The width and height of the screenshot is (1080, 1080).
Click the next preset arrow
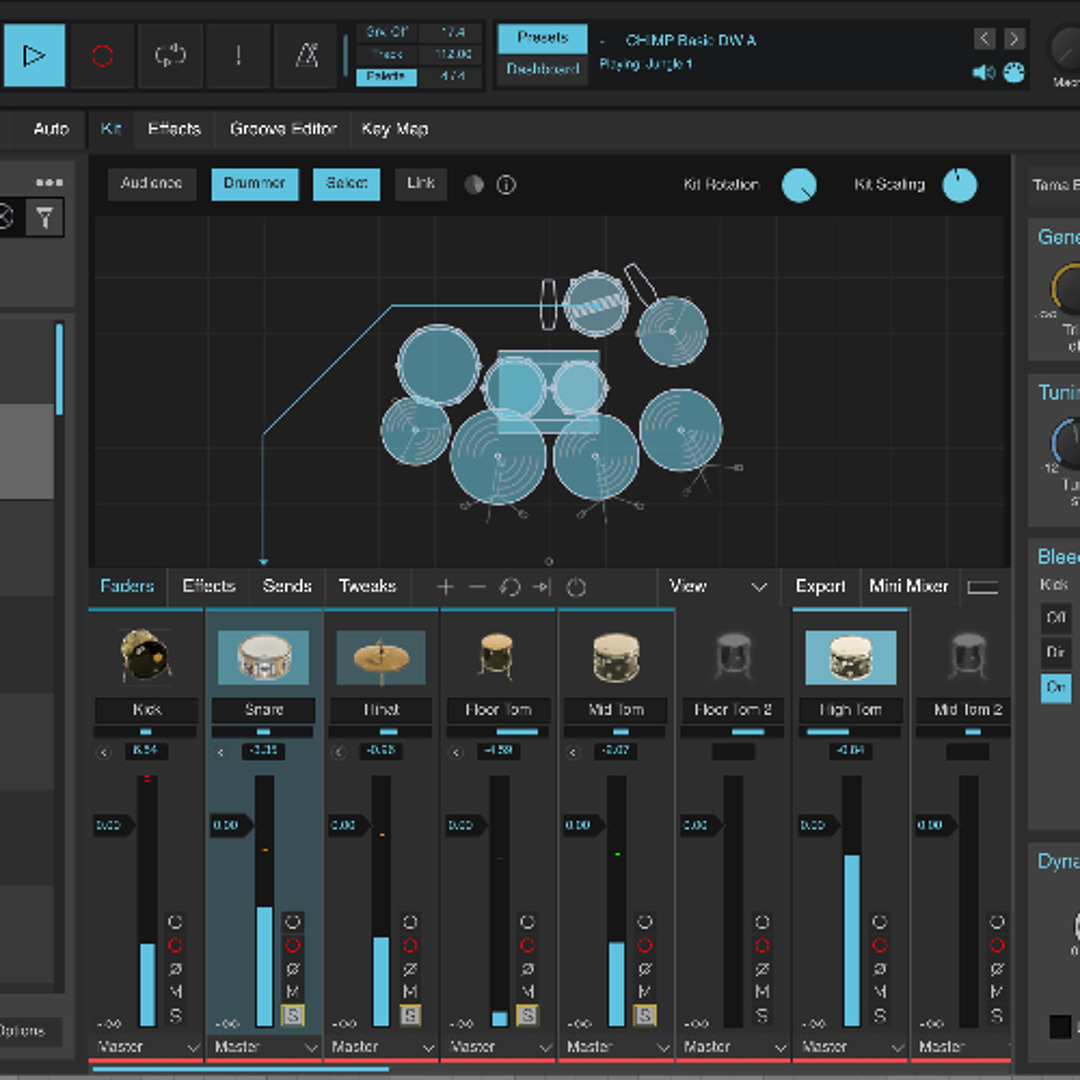[x=1014, y=38]
